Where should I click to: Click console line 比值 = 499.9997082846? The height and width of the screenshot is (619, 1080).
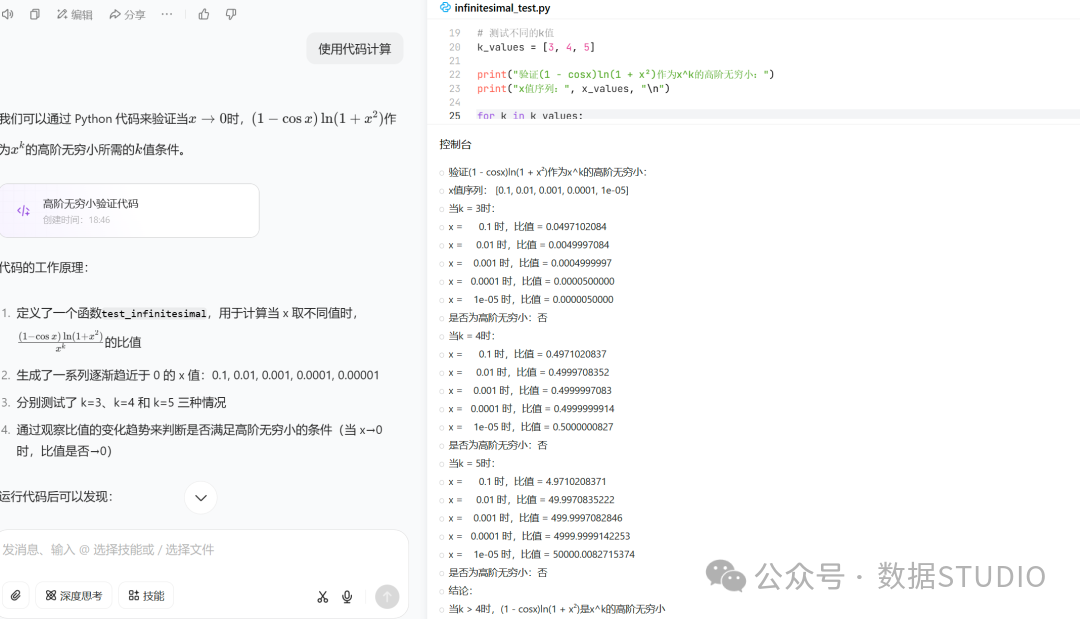535,518
